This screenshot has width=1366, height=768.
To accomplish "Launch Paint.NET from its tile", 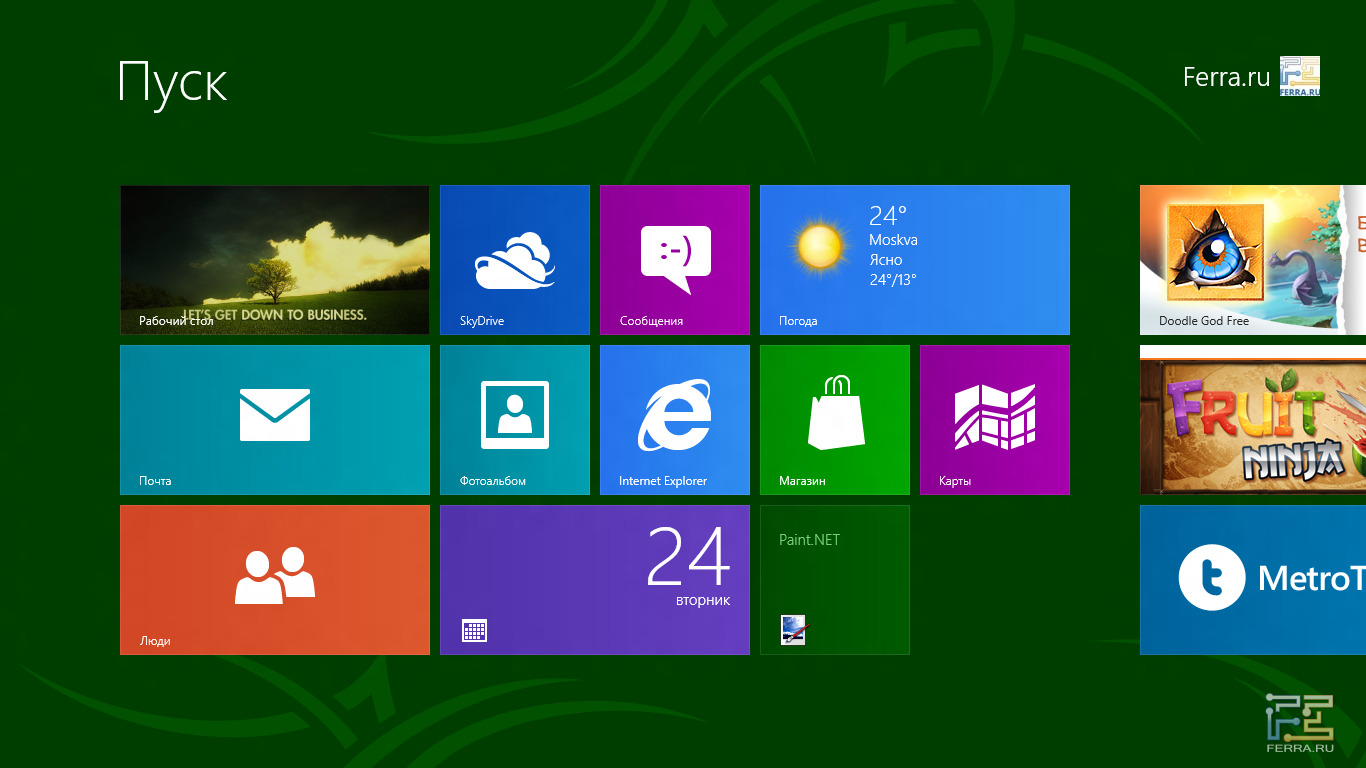I will (834, 580).
